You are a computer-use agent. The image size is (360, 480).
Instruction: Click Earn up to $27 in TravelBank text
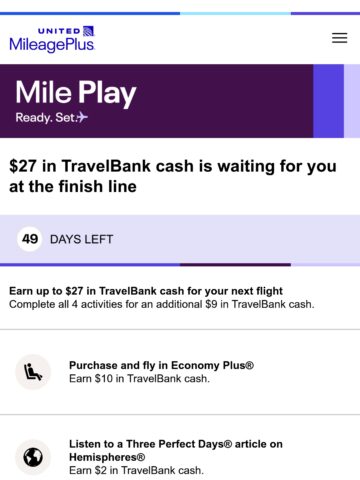pos(146,291)
